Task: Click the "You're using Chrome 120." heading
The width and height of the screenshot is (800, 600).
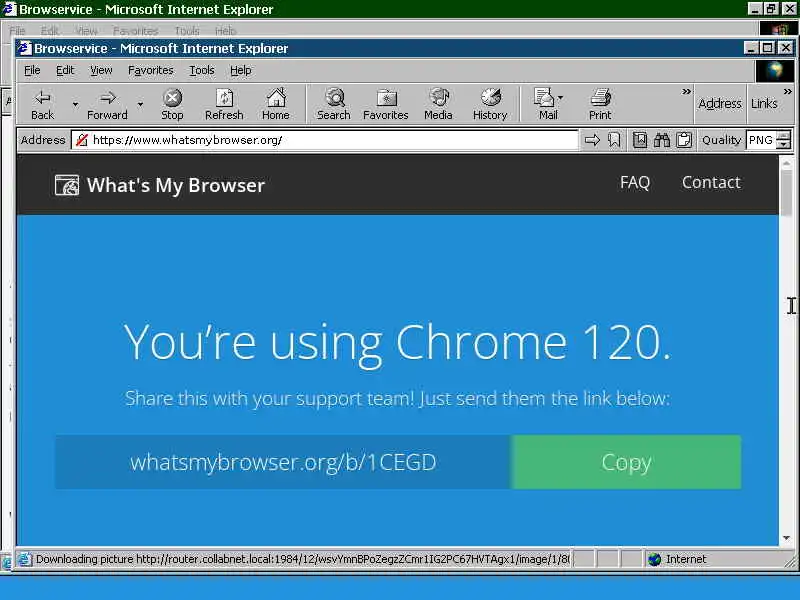Action: 397,342
